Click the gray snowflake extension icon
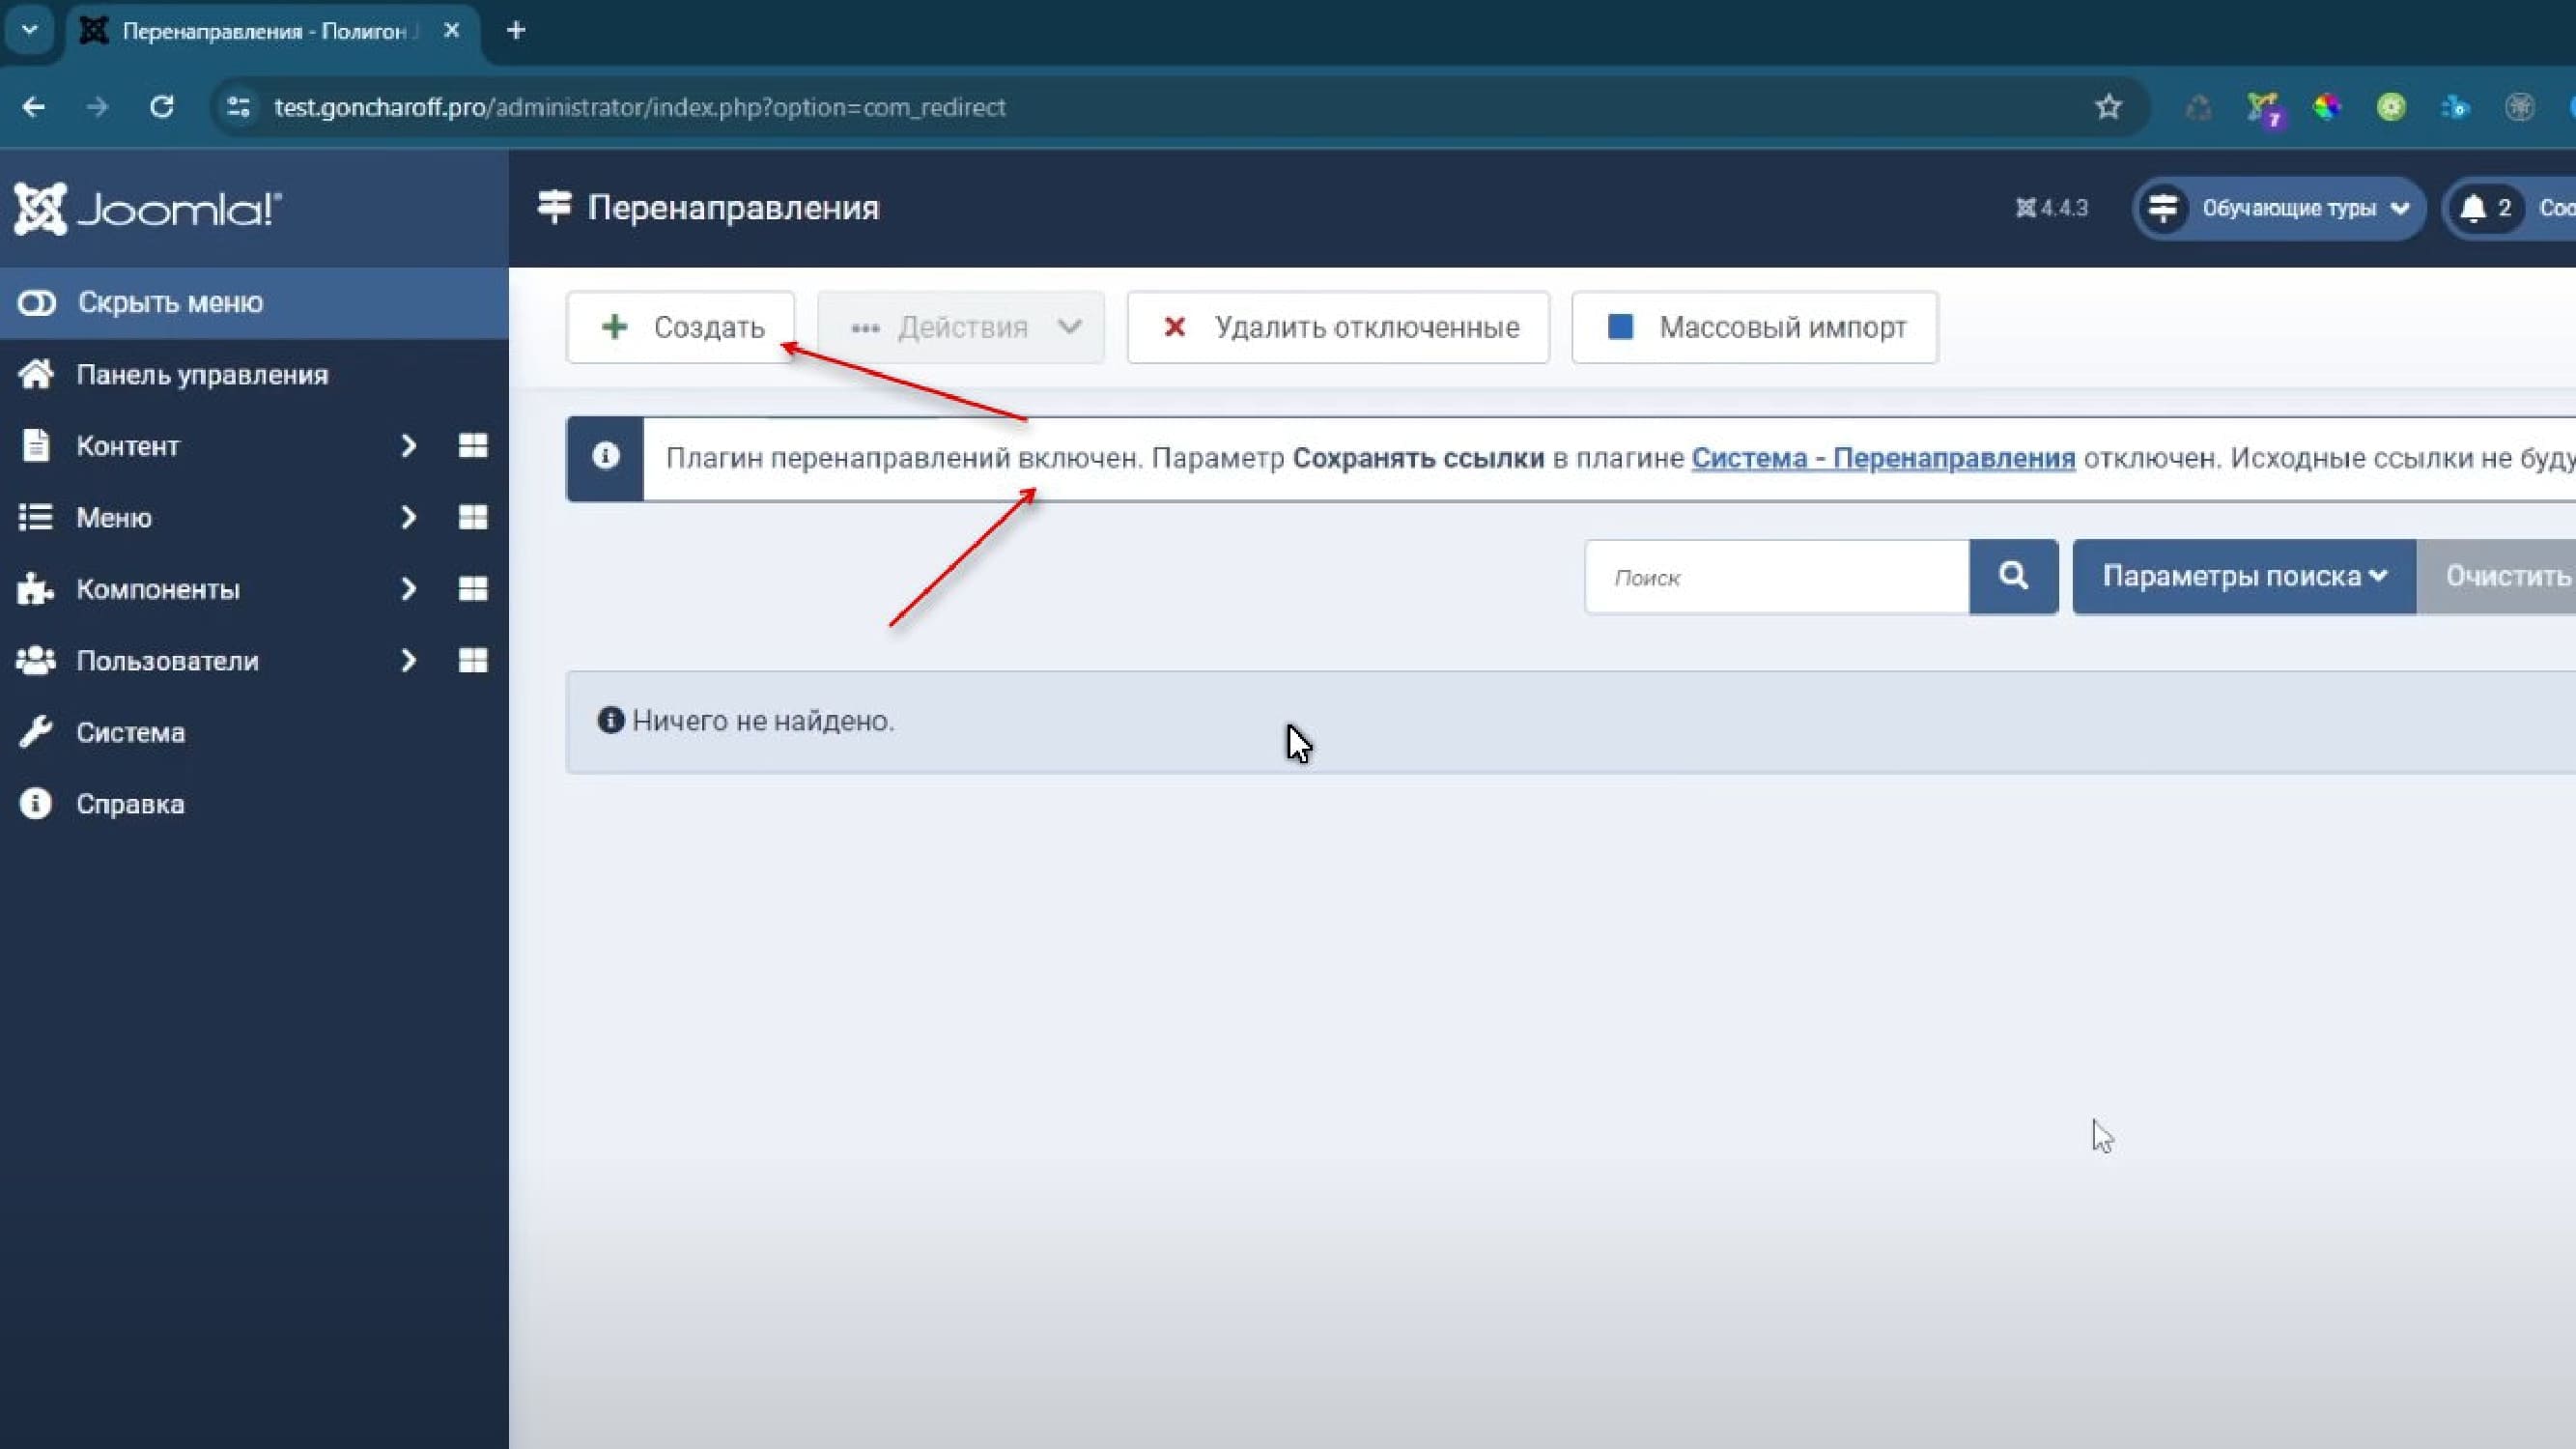Image resolution: width=2576 pixels, height=1449 pixels. click(x=2519, y=107)
